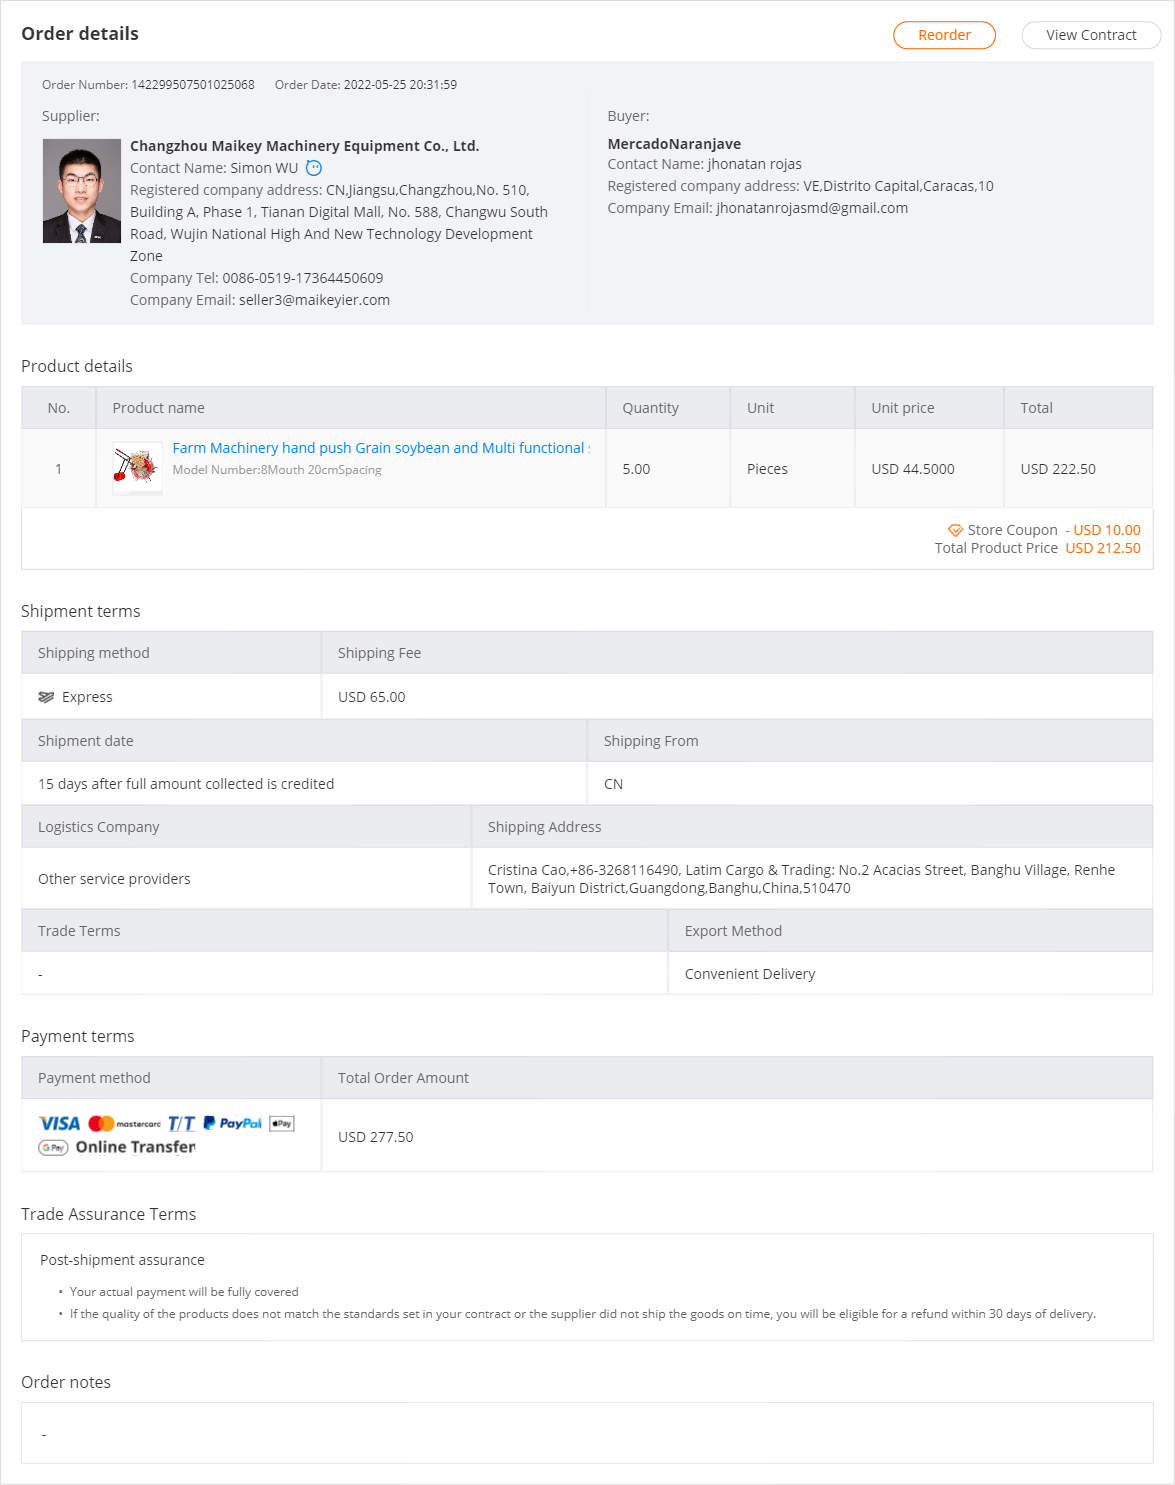Image resolution: width=1175 pixels, height=1485 pixels.
Task: Click Changzhou Maikey Machinery company name
Action: [x=304, y=146]
